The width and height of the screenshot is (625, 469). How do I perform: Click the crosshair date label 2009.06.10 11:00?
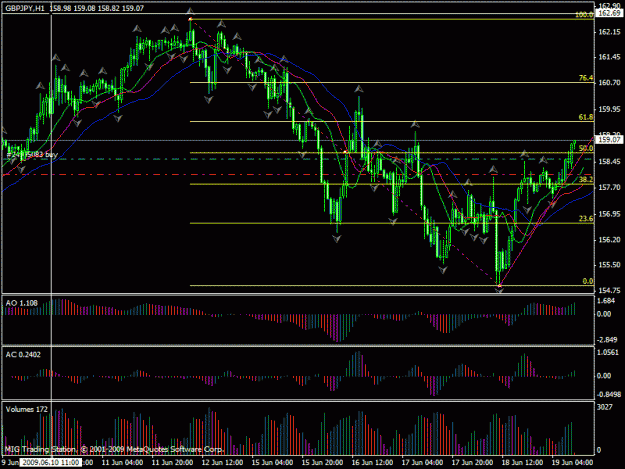(x=50, y=463)
